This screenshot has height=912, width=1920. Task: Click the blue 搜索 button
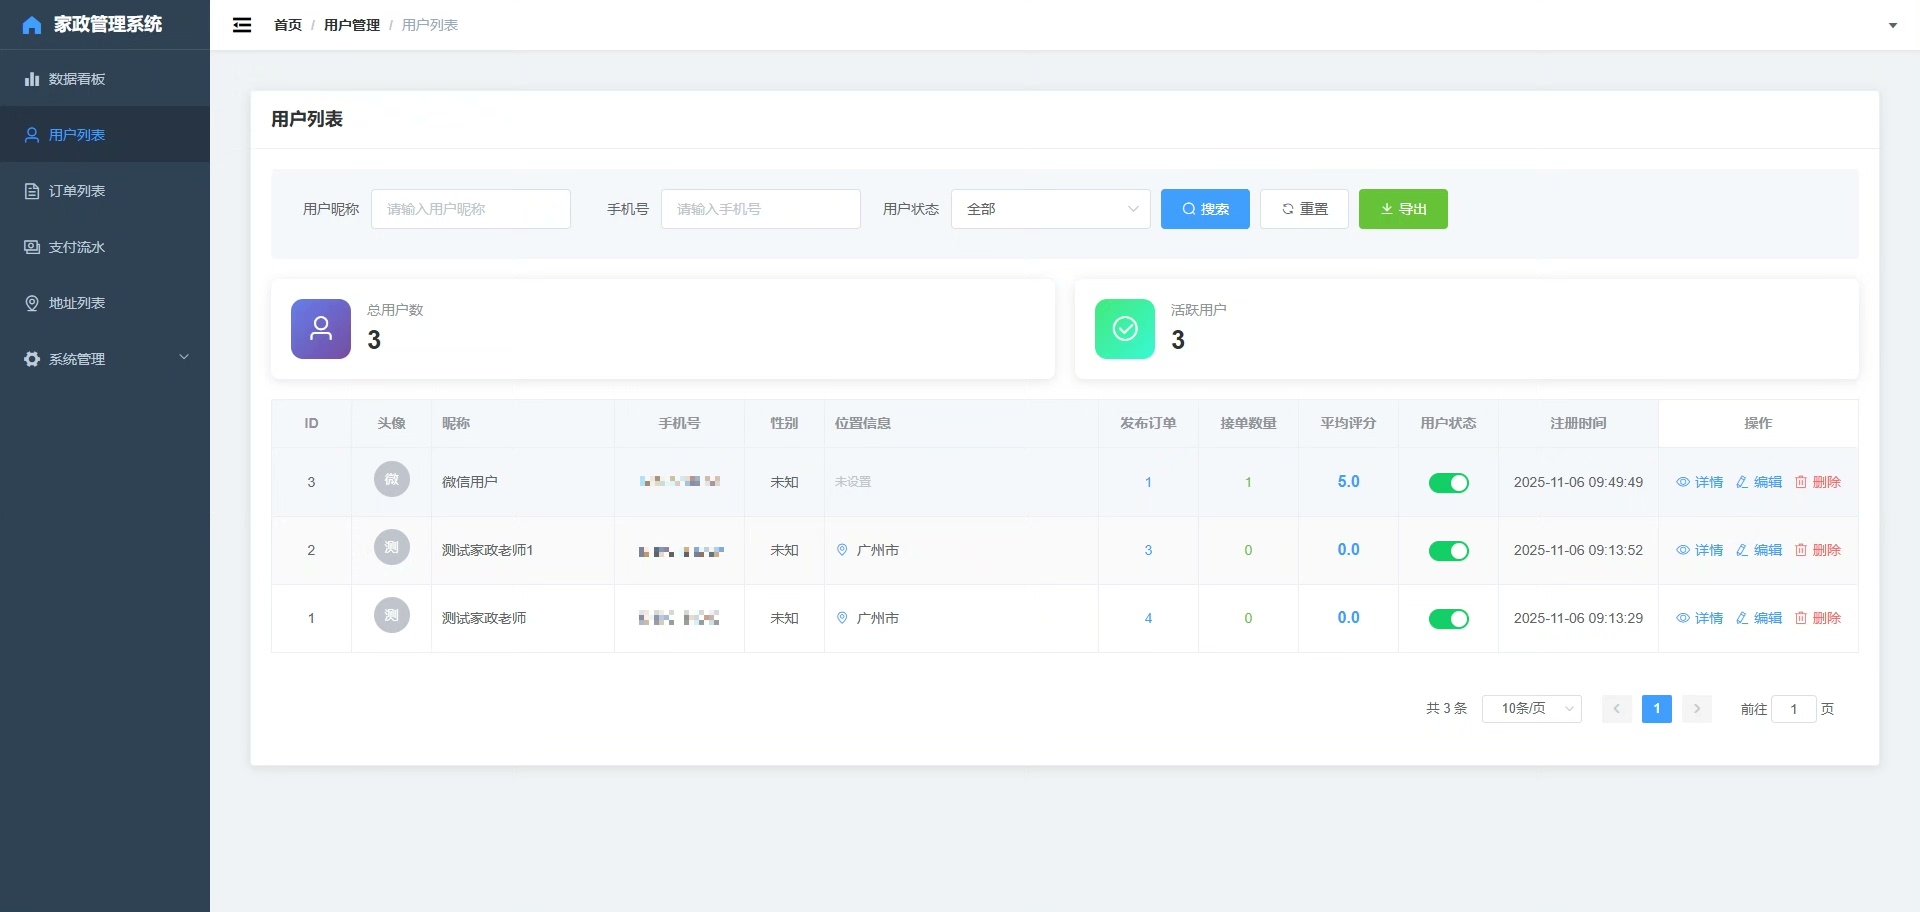pos(1204,209)
